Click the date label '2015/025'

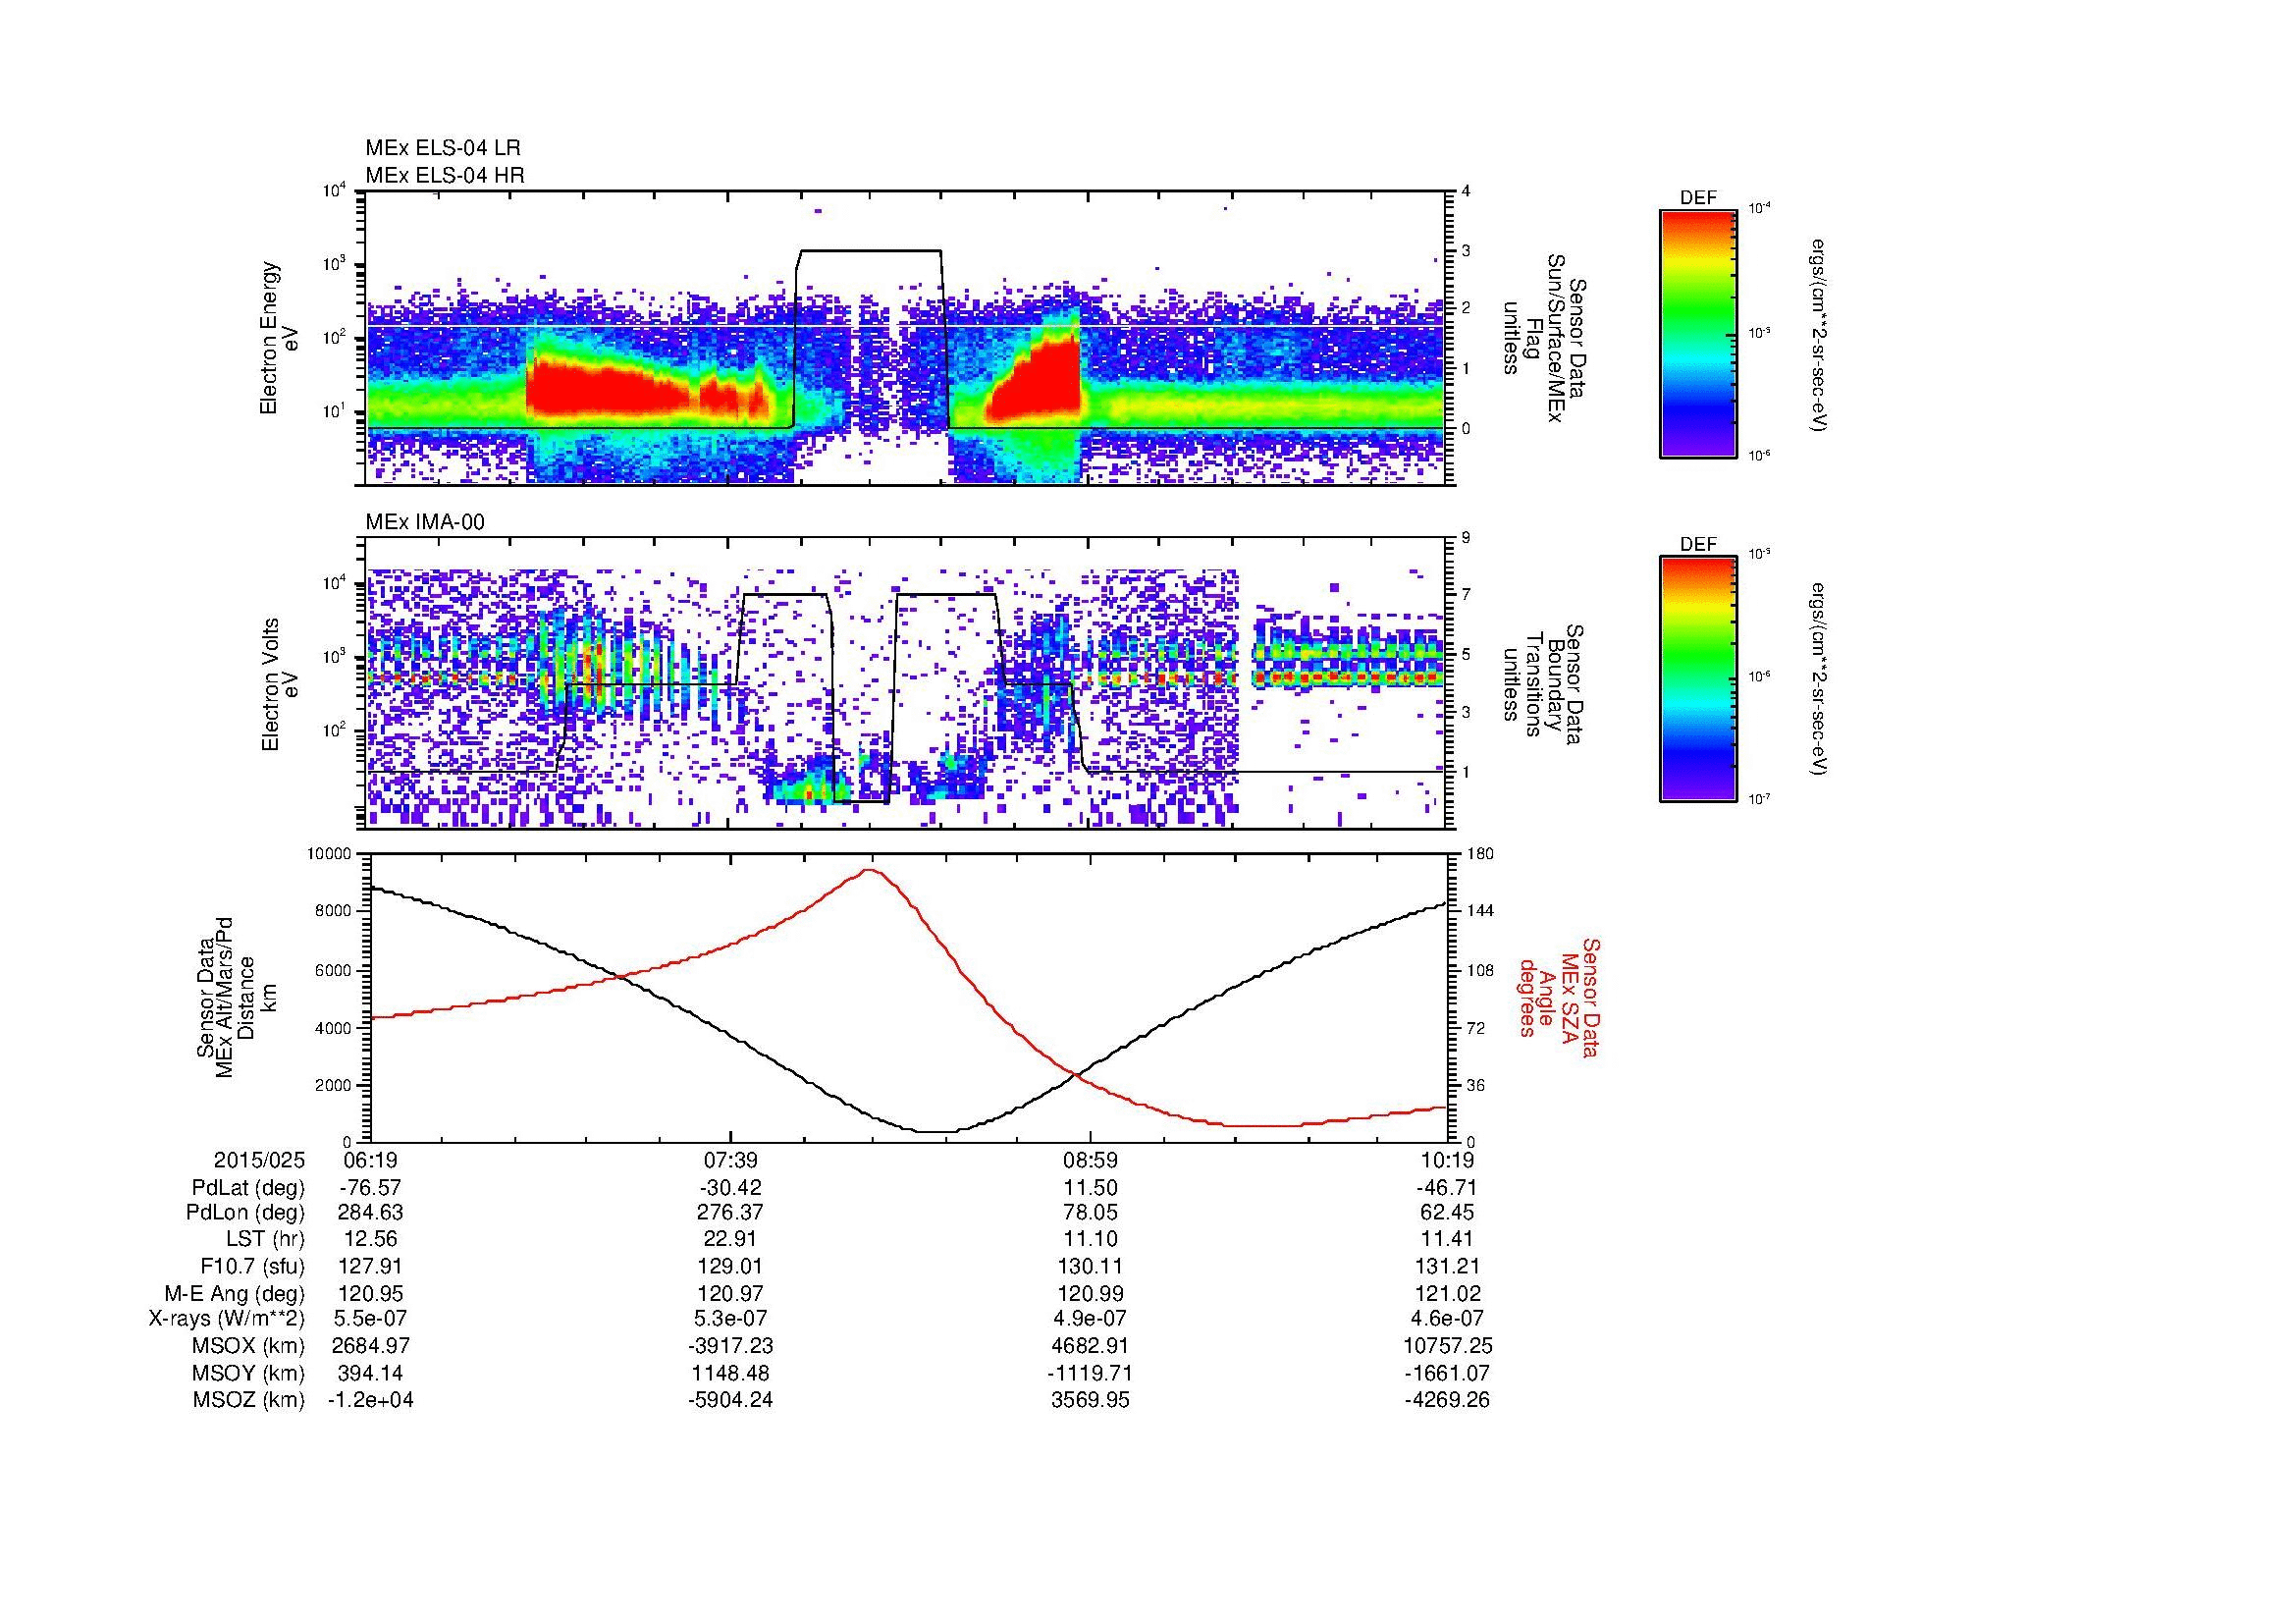click(259, 1161)
